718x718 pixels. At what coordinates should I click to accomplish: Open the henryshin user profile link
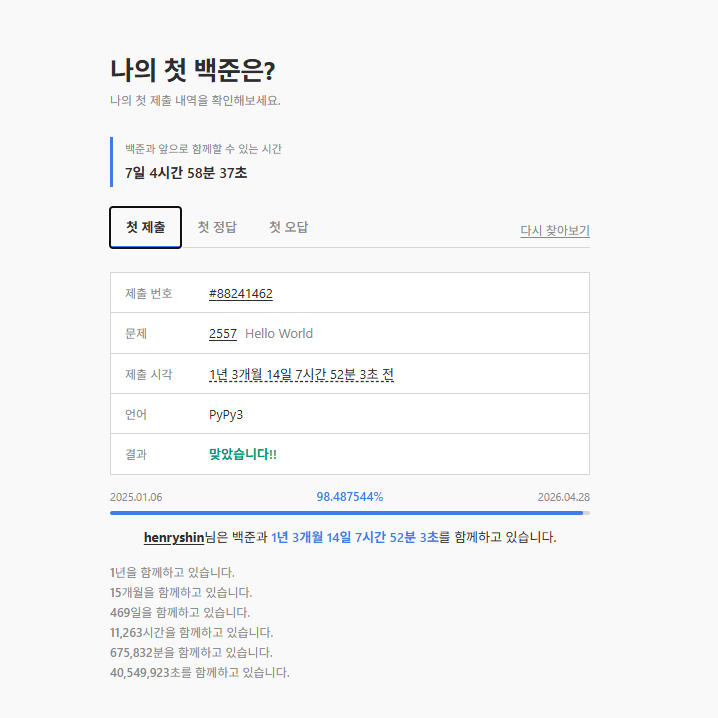(174, 537)
